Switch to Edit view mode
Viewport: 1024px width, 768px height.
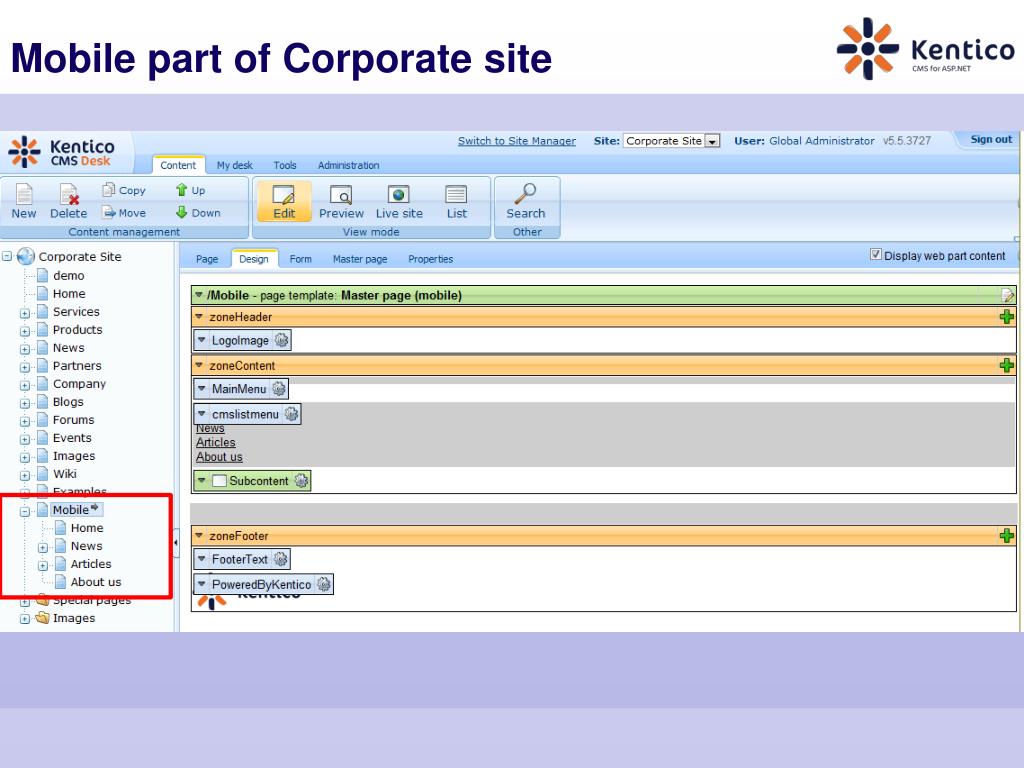pos(283,202)
